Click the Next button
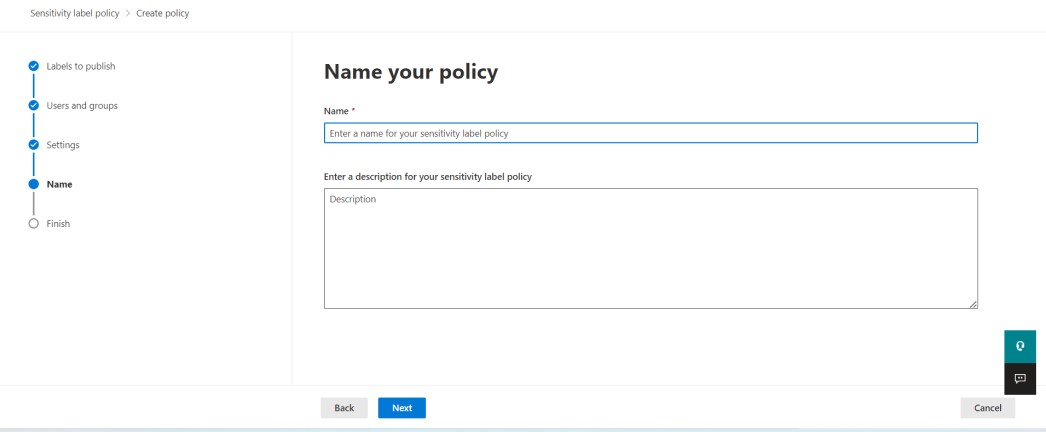Screen dimensions: 1046x432 tap(402, 408)
